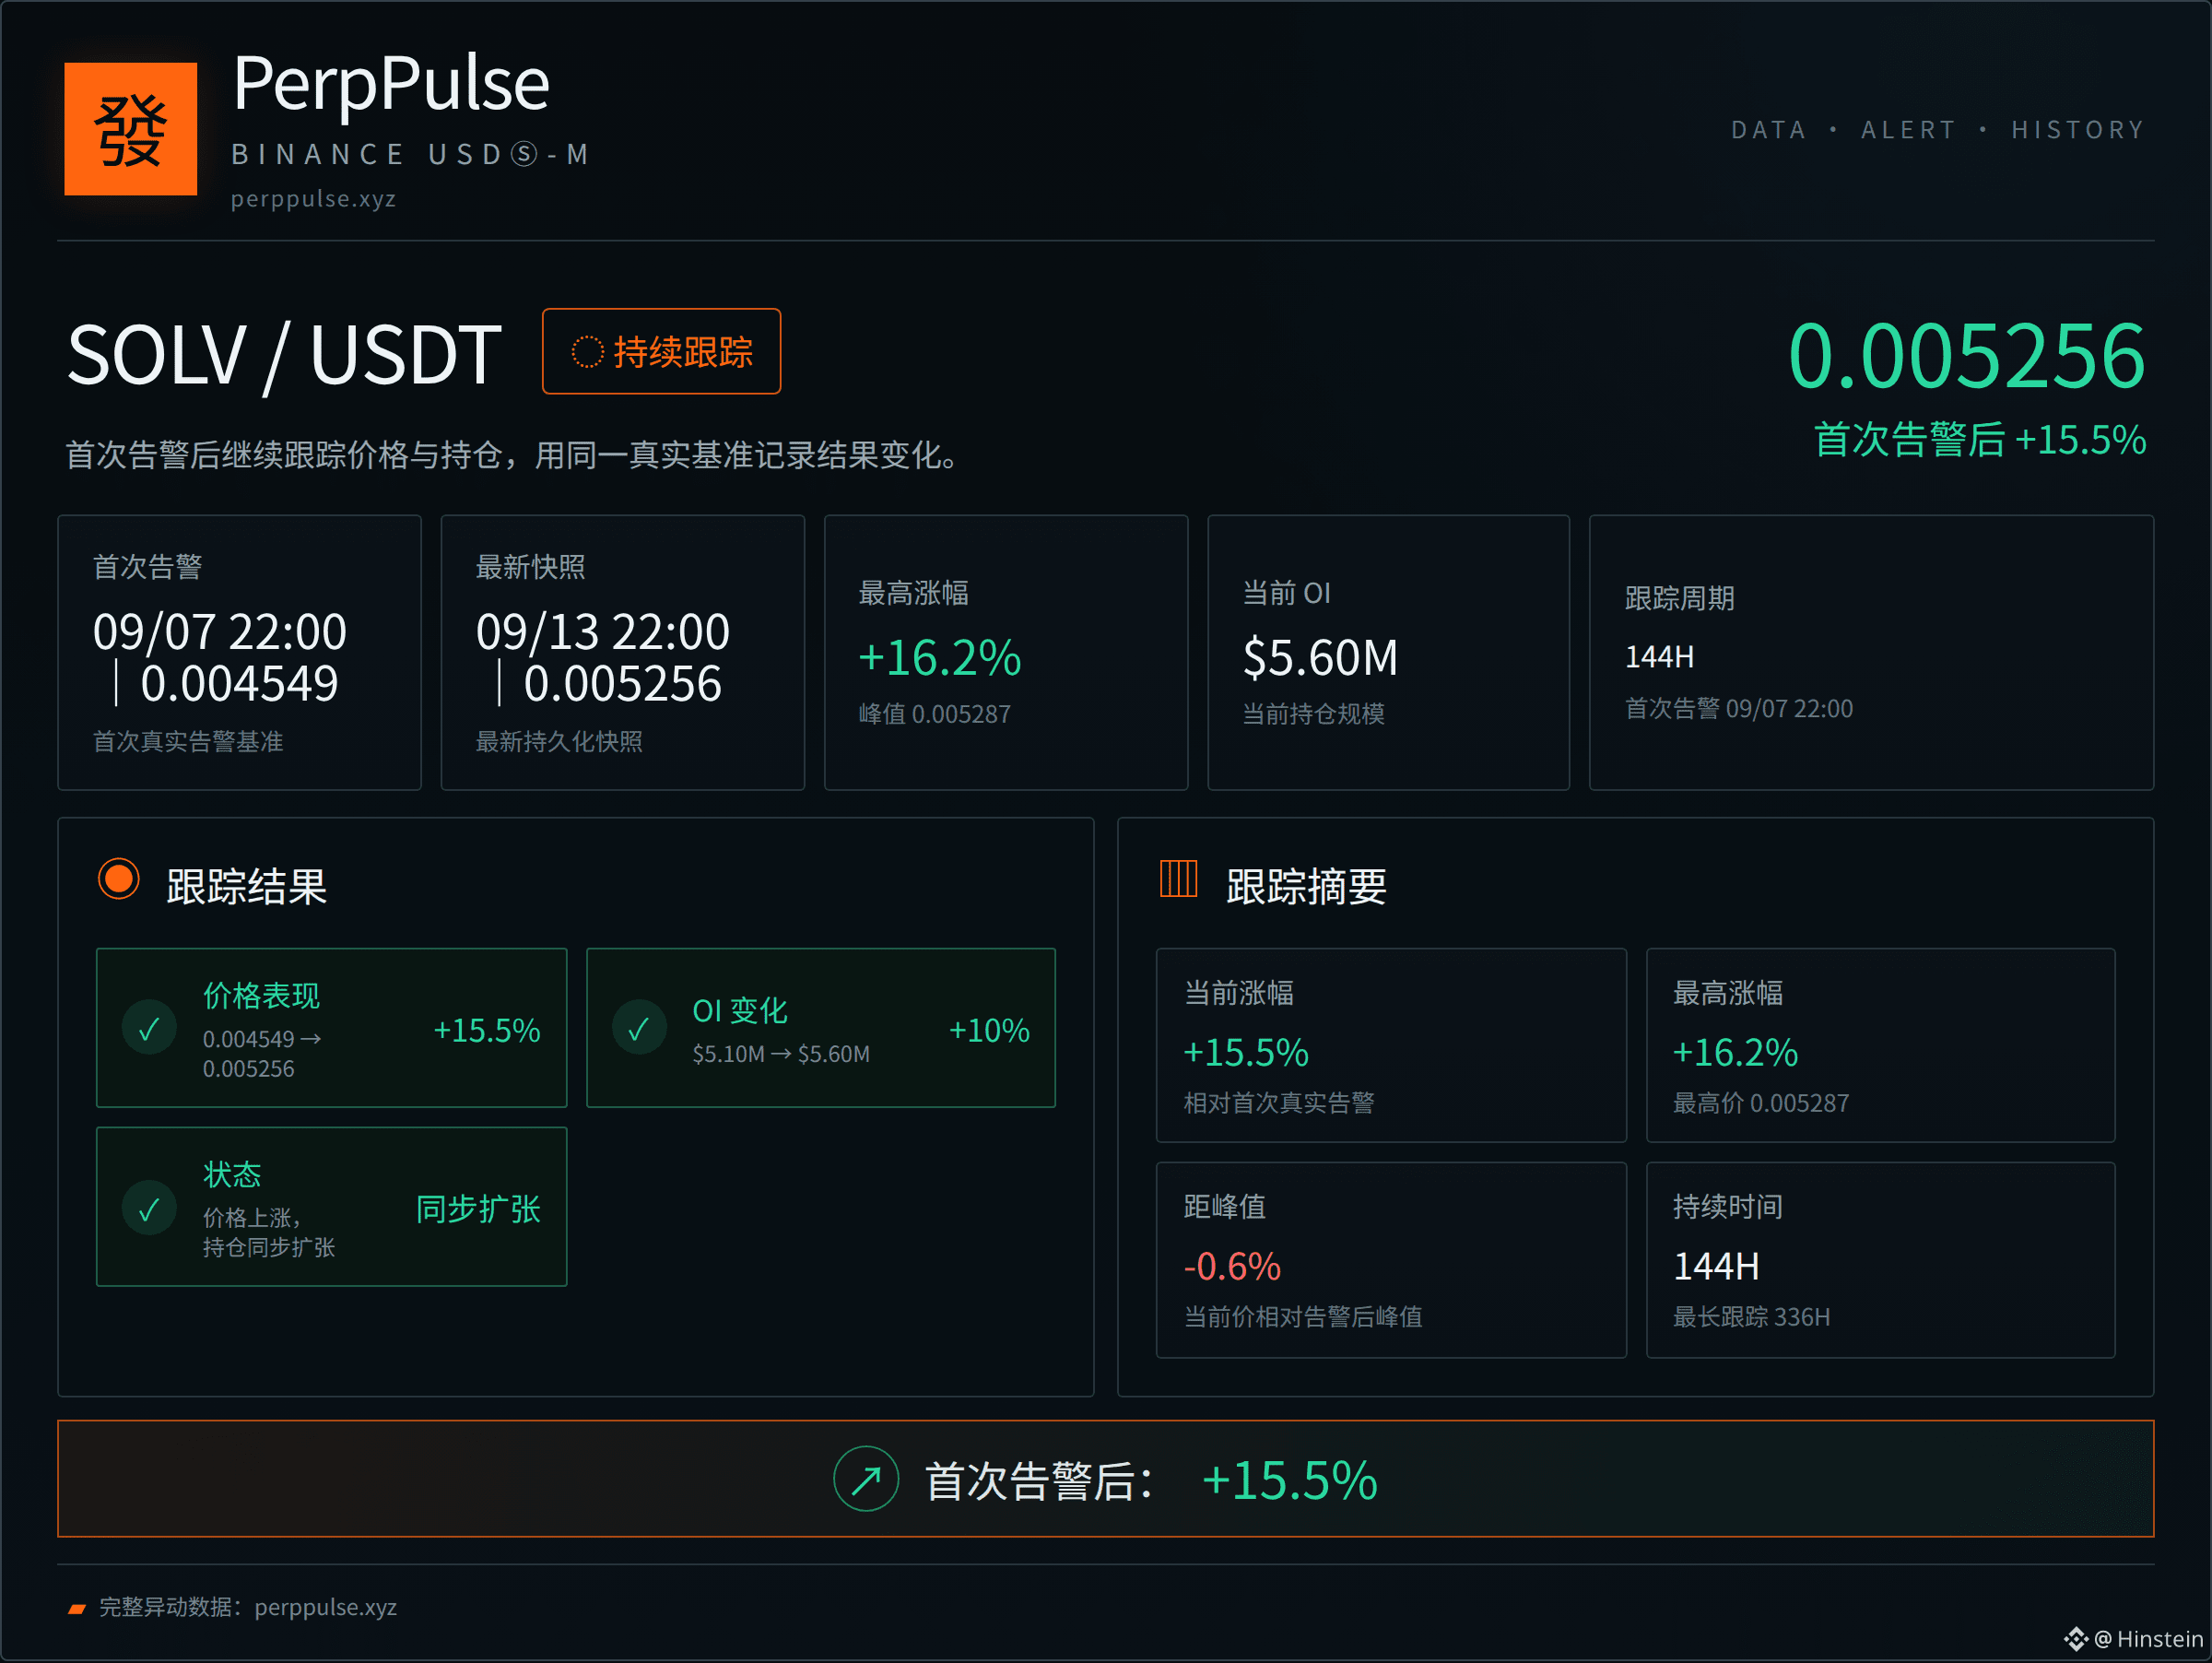The image size is (2212, 1663).
Task: Open the DATA header item
Action: [x=1768, y=130]
